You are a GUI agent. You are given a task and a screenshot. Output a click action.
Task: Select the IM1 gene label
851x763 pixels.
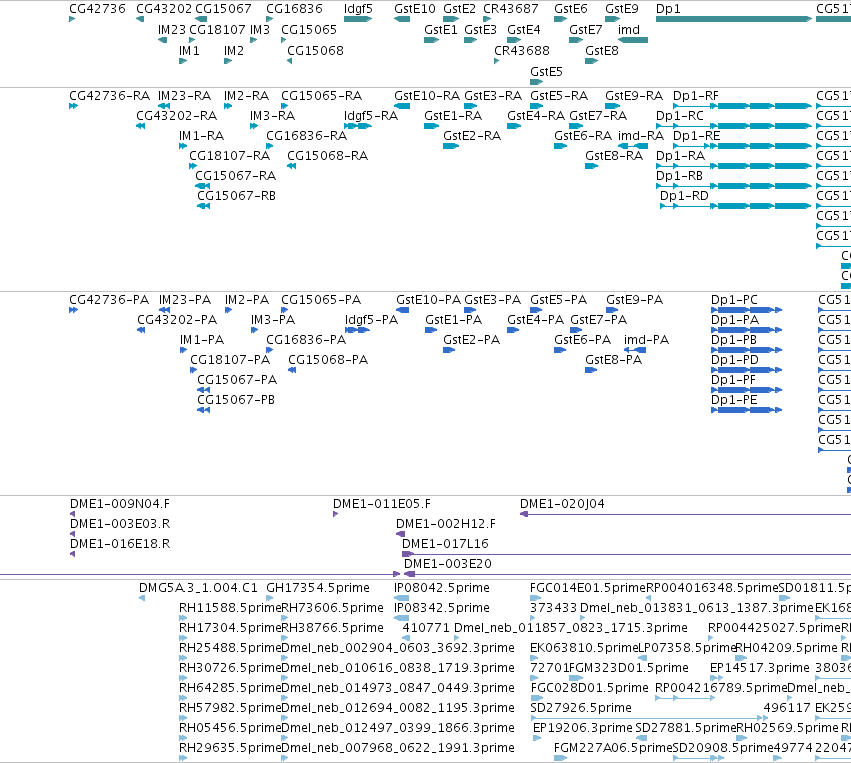point(189,50)
